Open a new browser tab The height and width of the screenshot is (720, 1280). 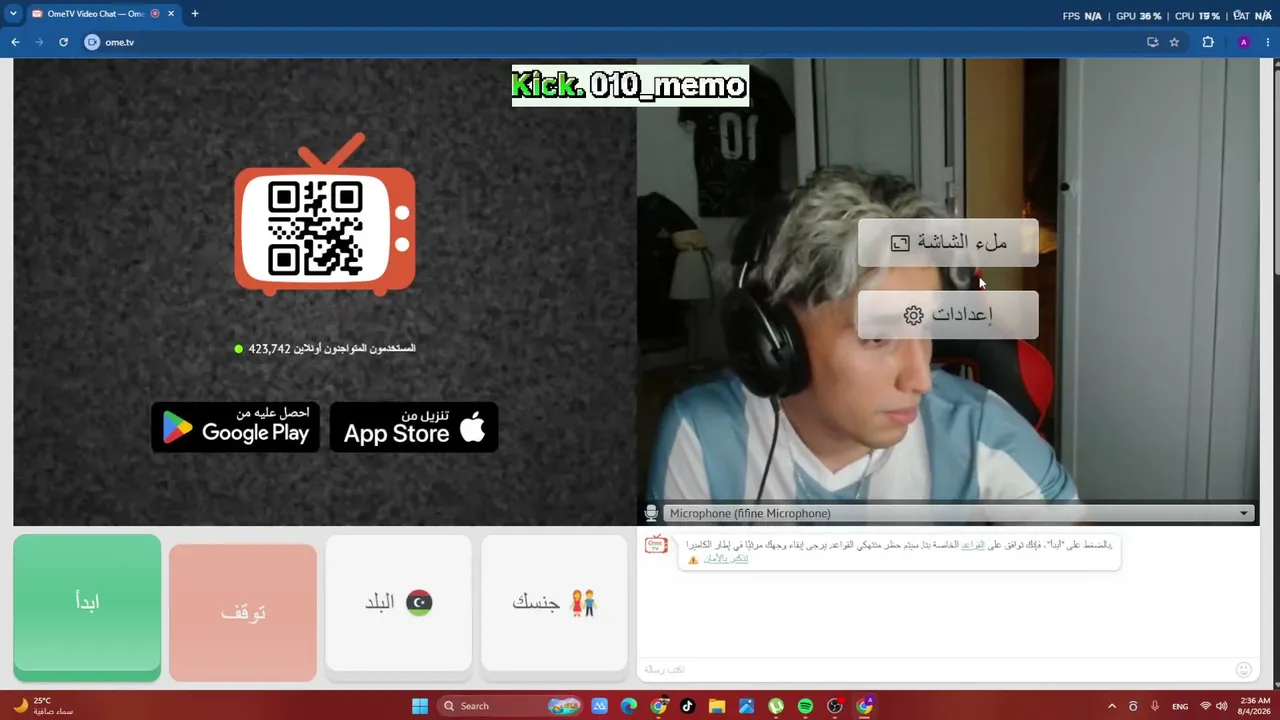pyautogui.click(x=195, y=14)
